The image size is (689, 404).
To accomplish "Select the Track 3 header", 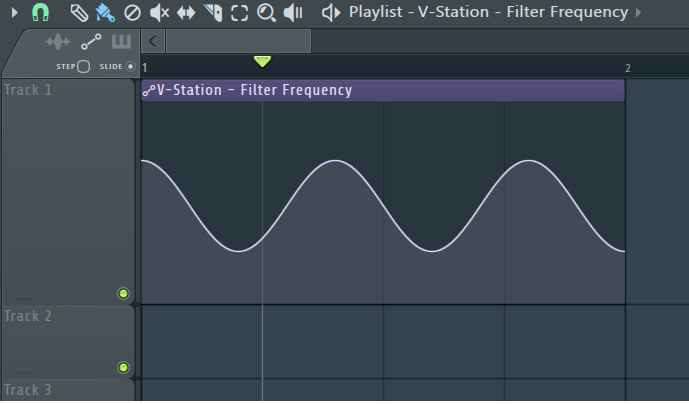I will (x=68, y=390).
